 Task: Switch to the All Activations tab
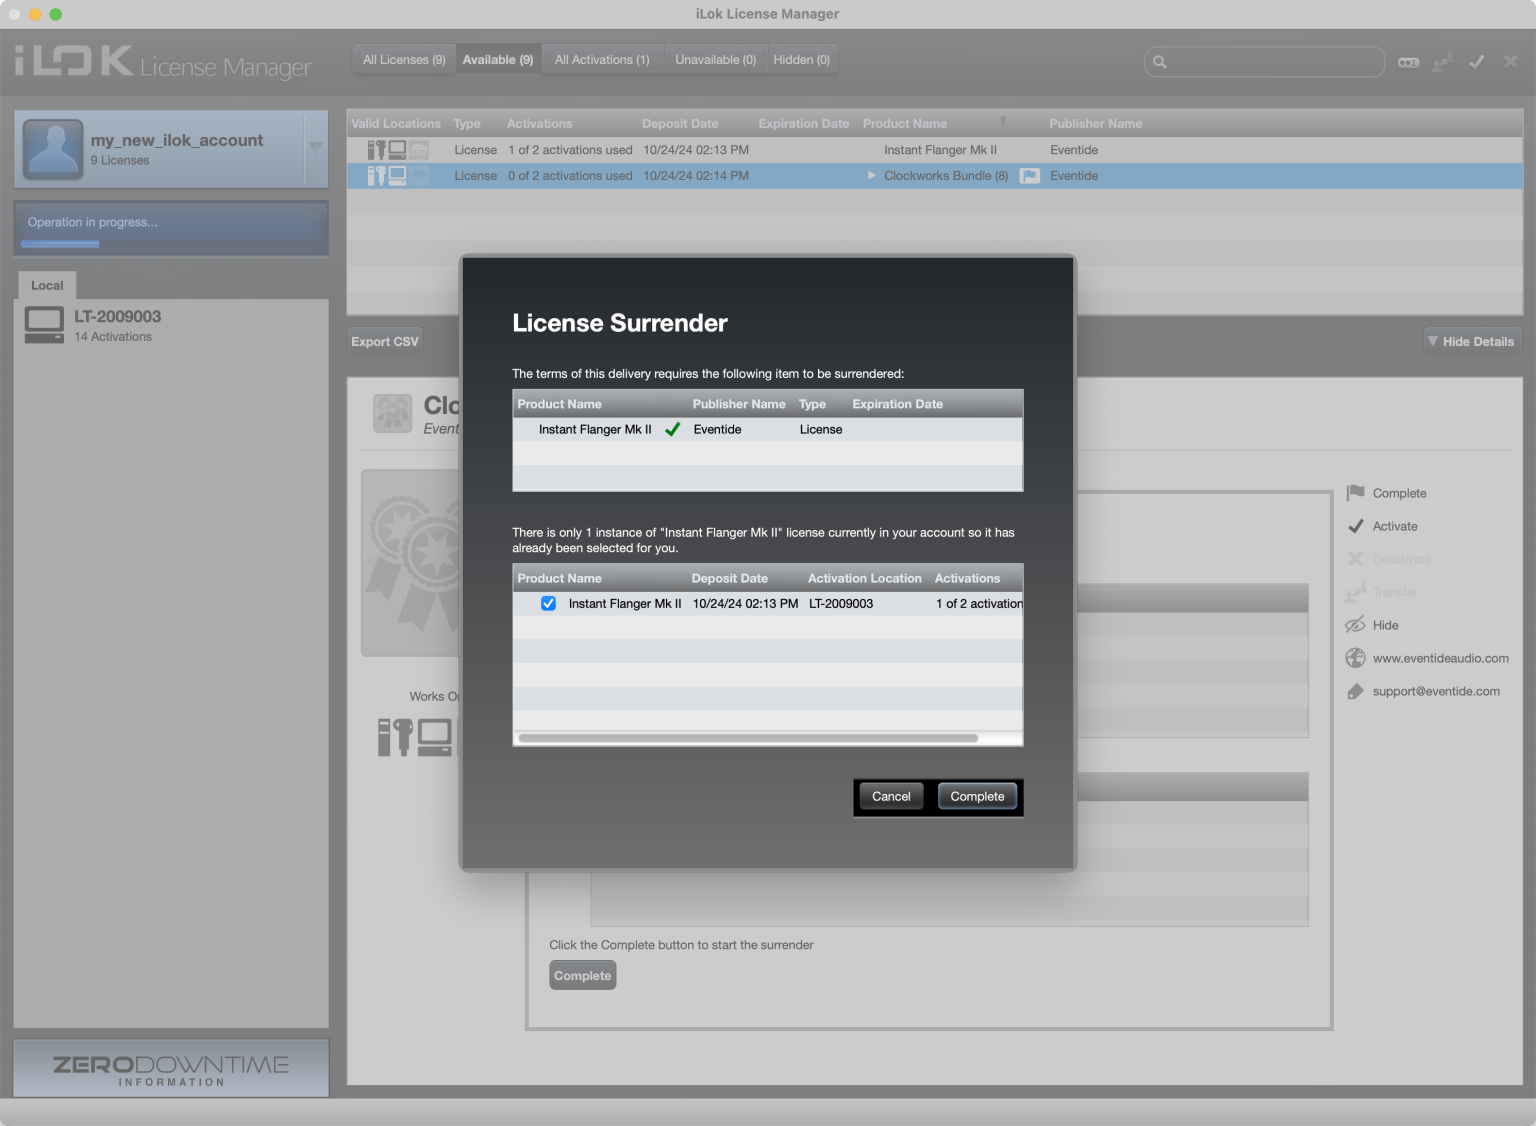pos(602,59)
